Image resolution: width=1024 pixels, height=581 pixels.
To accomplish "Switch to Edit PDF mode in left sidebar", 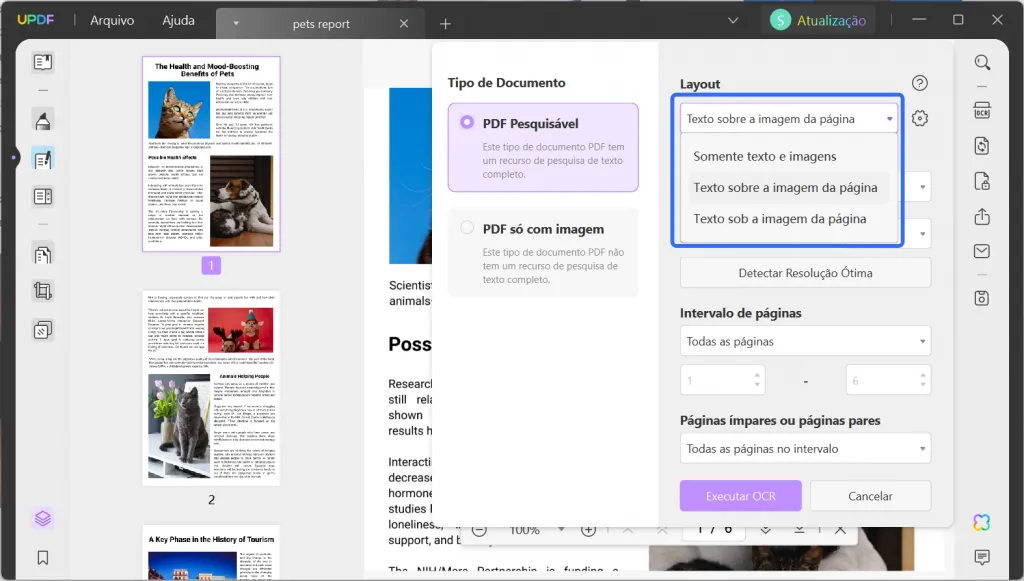I will (42, 158).
